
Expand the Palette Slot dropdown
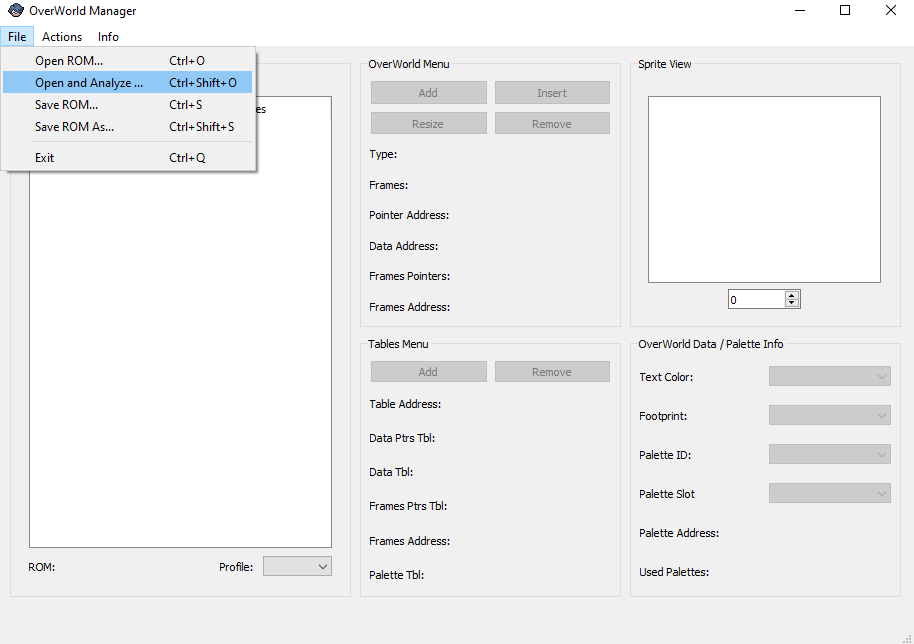(x=829, y=494)
